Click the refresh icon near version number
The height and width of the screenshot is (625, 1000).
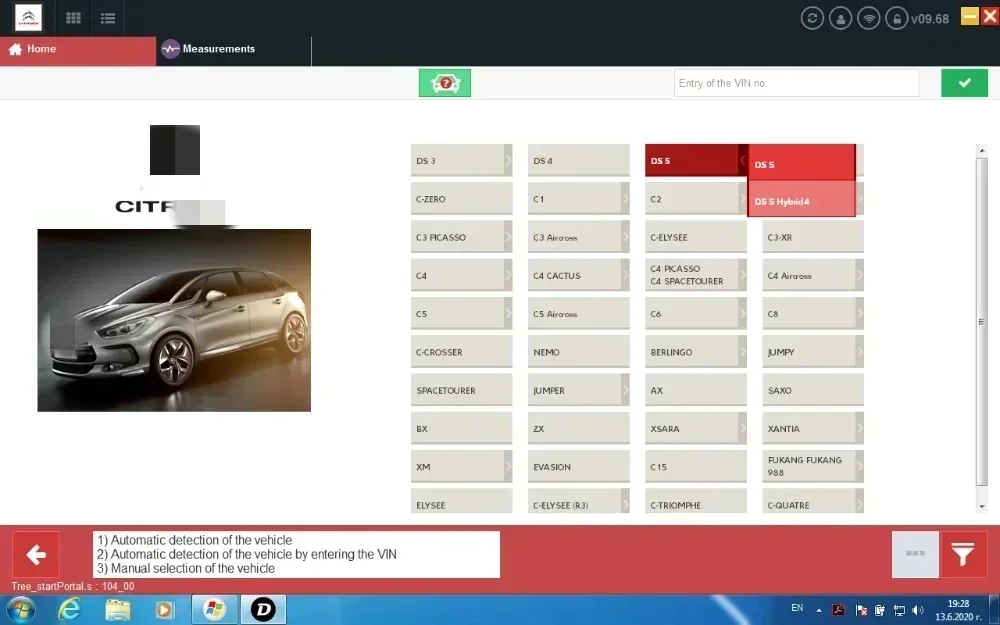pos(812,18)
